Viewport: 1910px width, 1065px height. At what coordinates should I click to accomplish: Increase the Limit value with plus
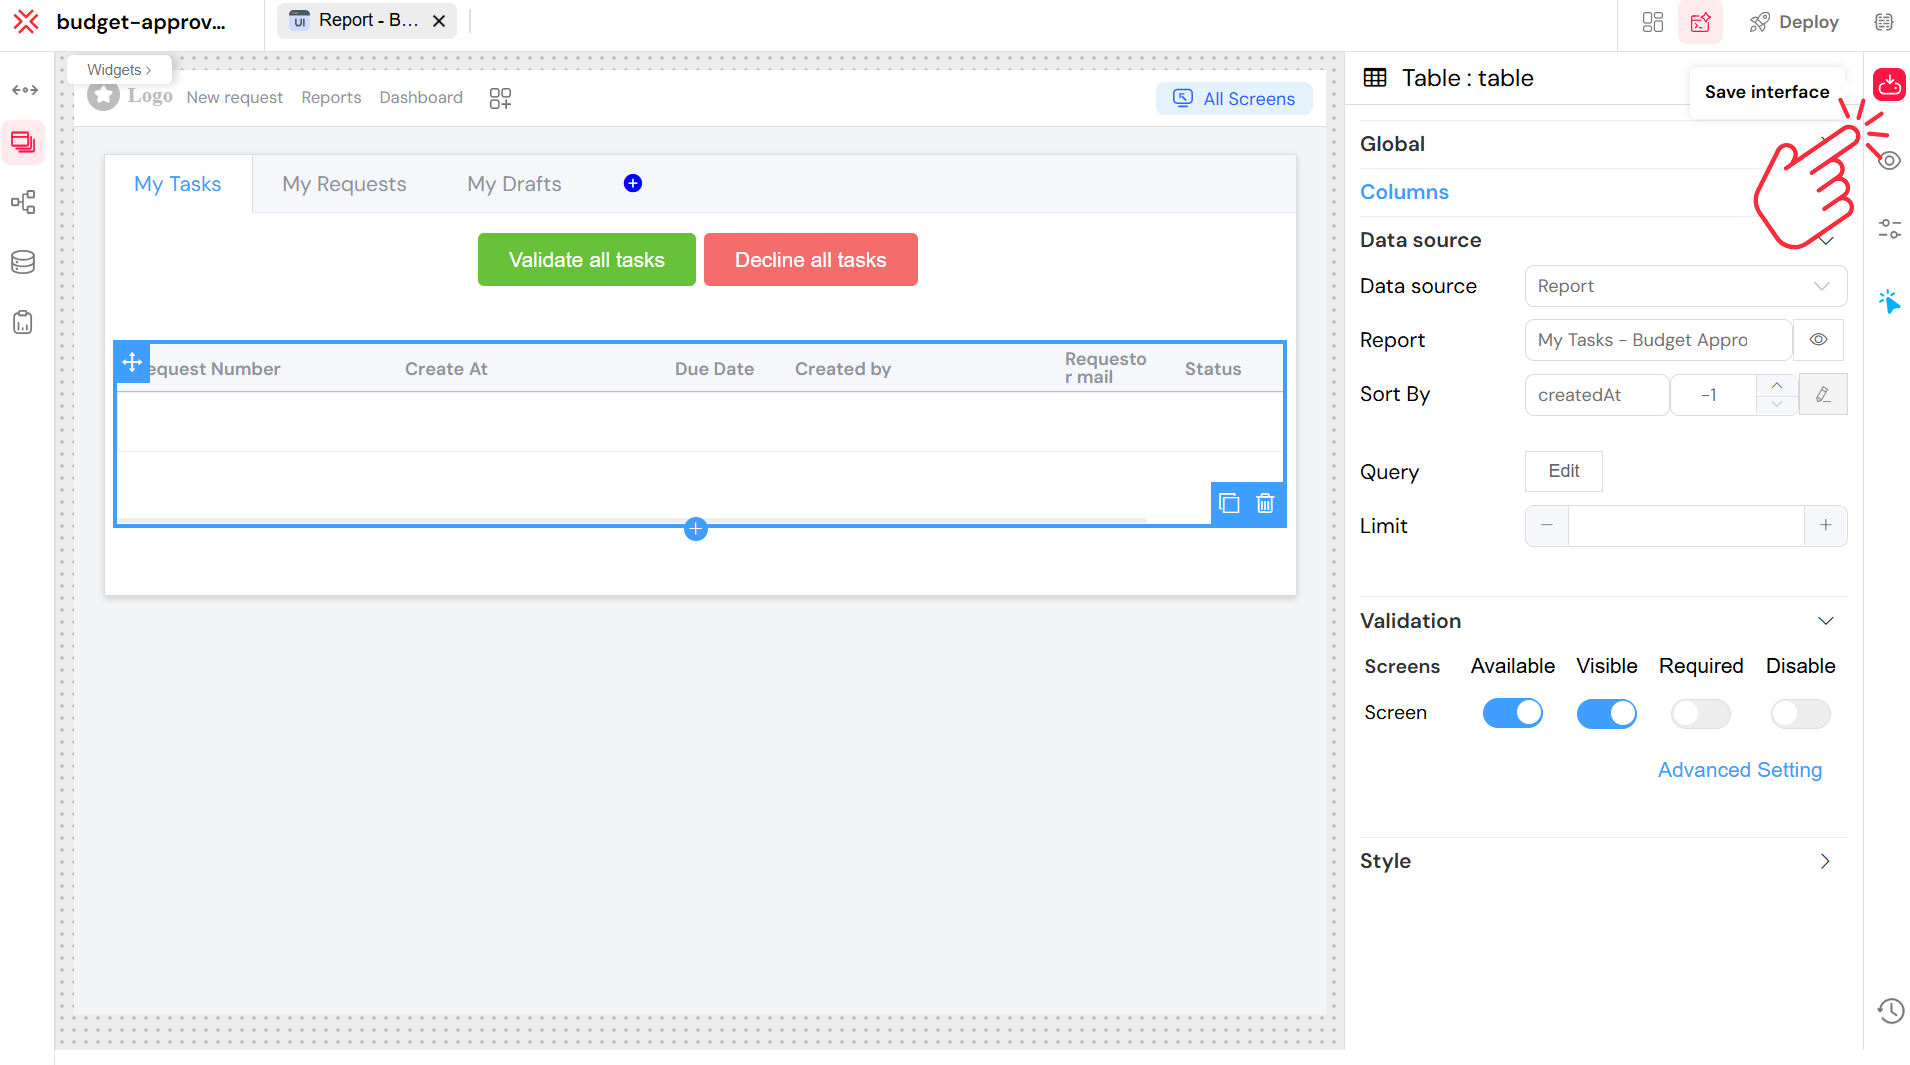(x=1825, y=526)
